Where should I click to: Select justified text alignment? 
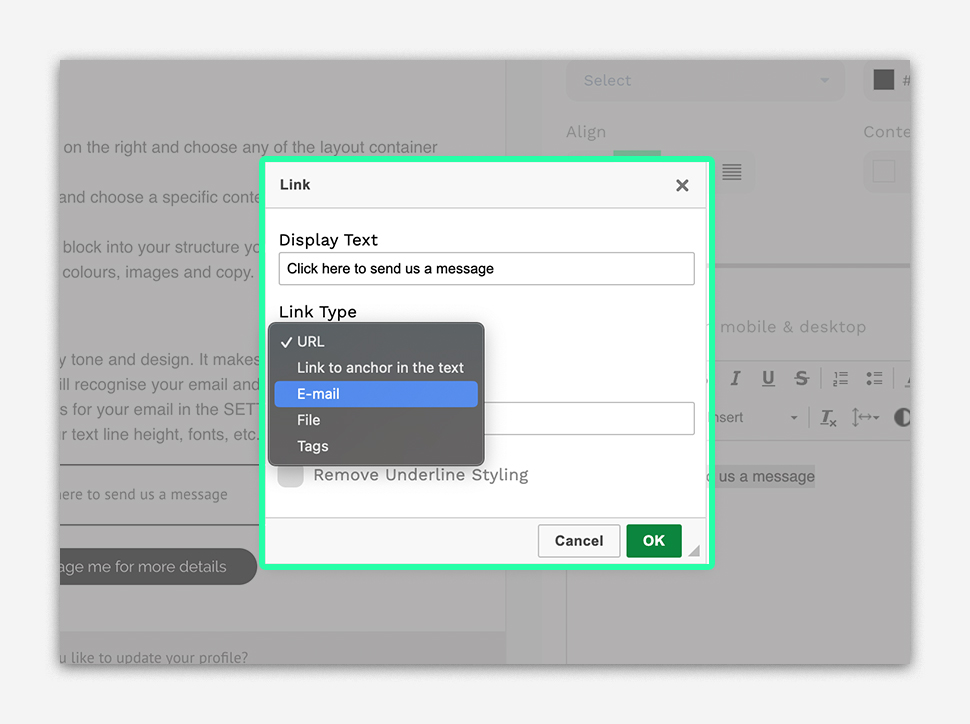[731, 172]
